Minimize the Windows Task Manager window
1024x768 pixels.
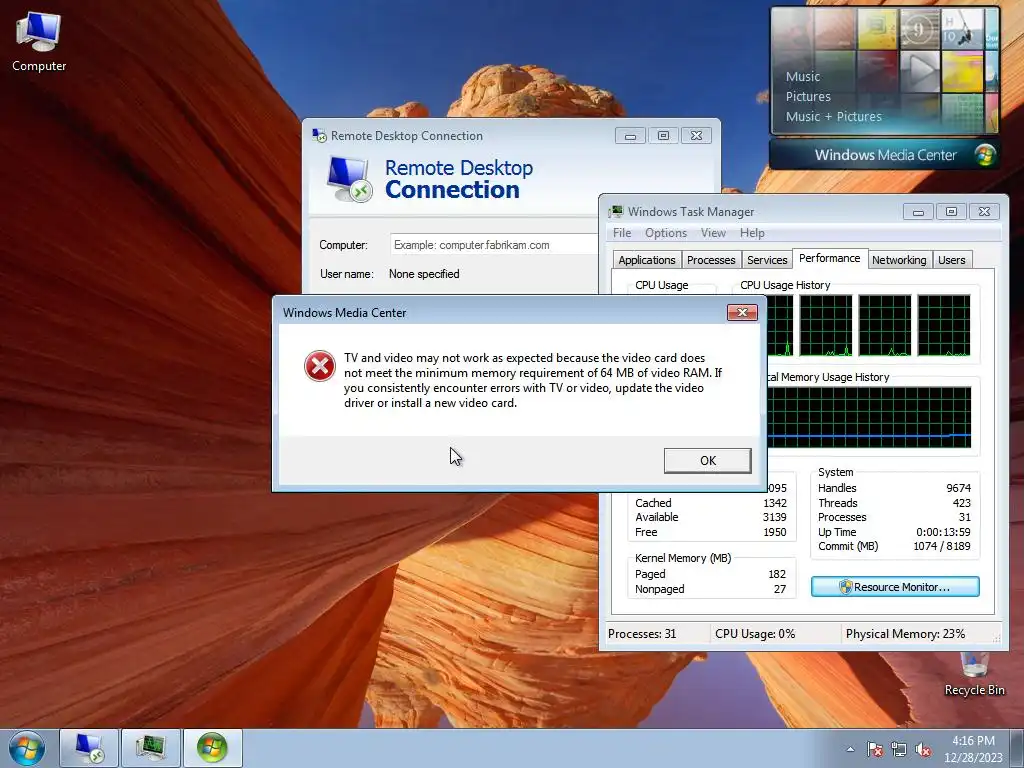tap(918, 212)
